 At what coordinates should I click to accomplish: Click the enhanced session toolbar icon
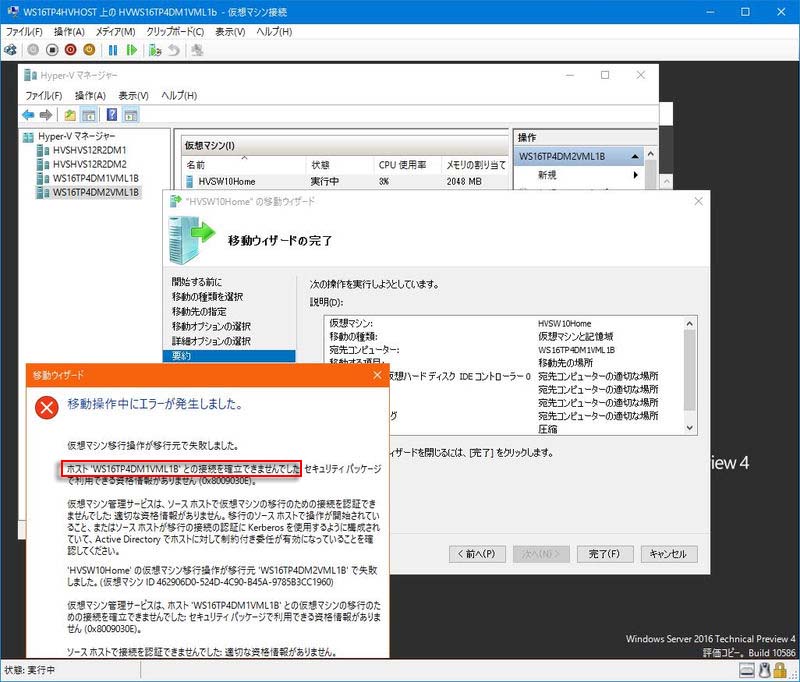(x=197, y=50)
